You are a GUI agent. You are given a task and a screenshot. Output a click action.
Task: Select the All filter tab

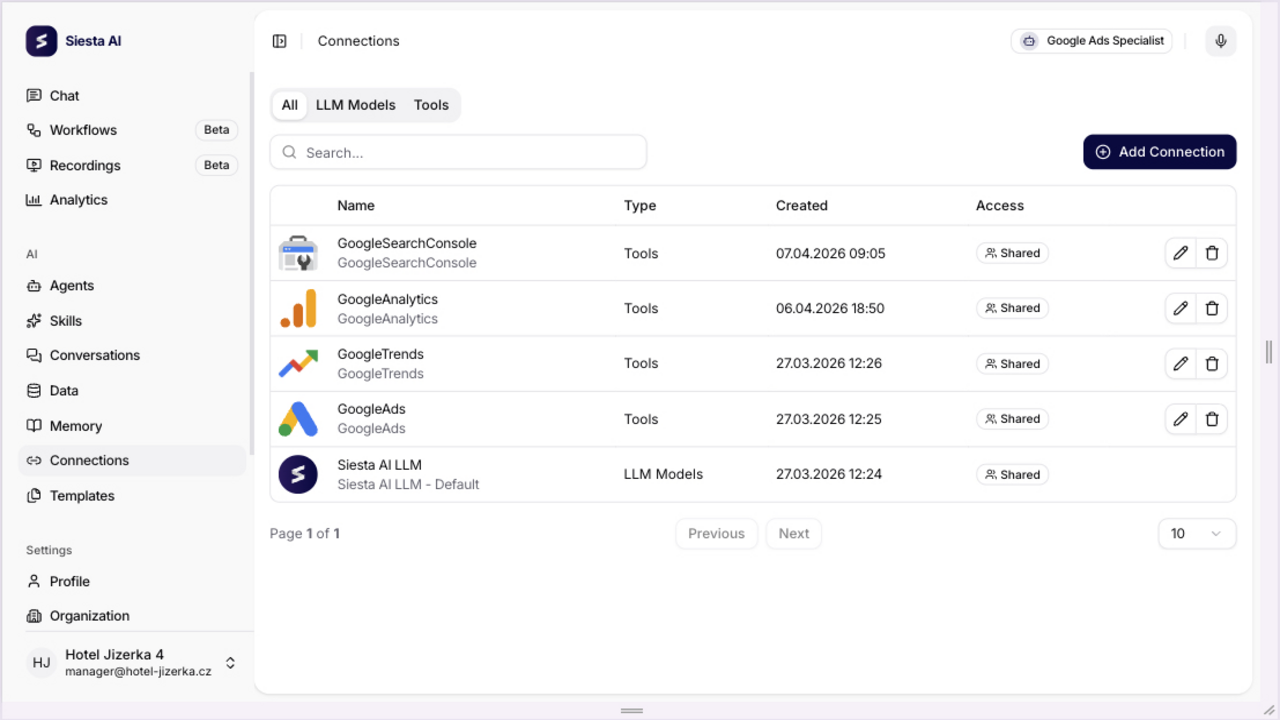[290, 105]
